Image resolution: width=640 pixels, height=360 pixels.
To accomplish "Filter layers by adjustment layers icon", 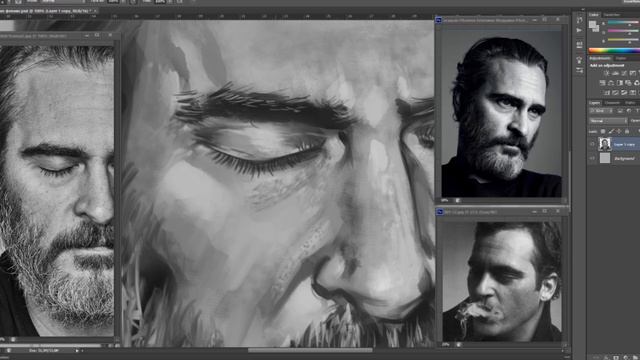I will coord(629,111).
